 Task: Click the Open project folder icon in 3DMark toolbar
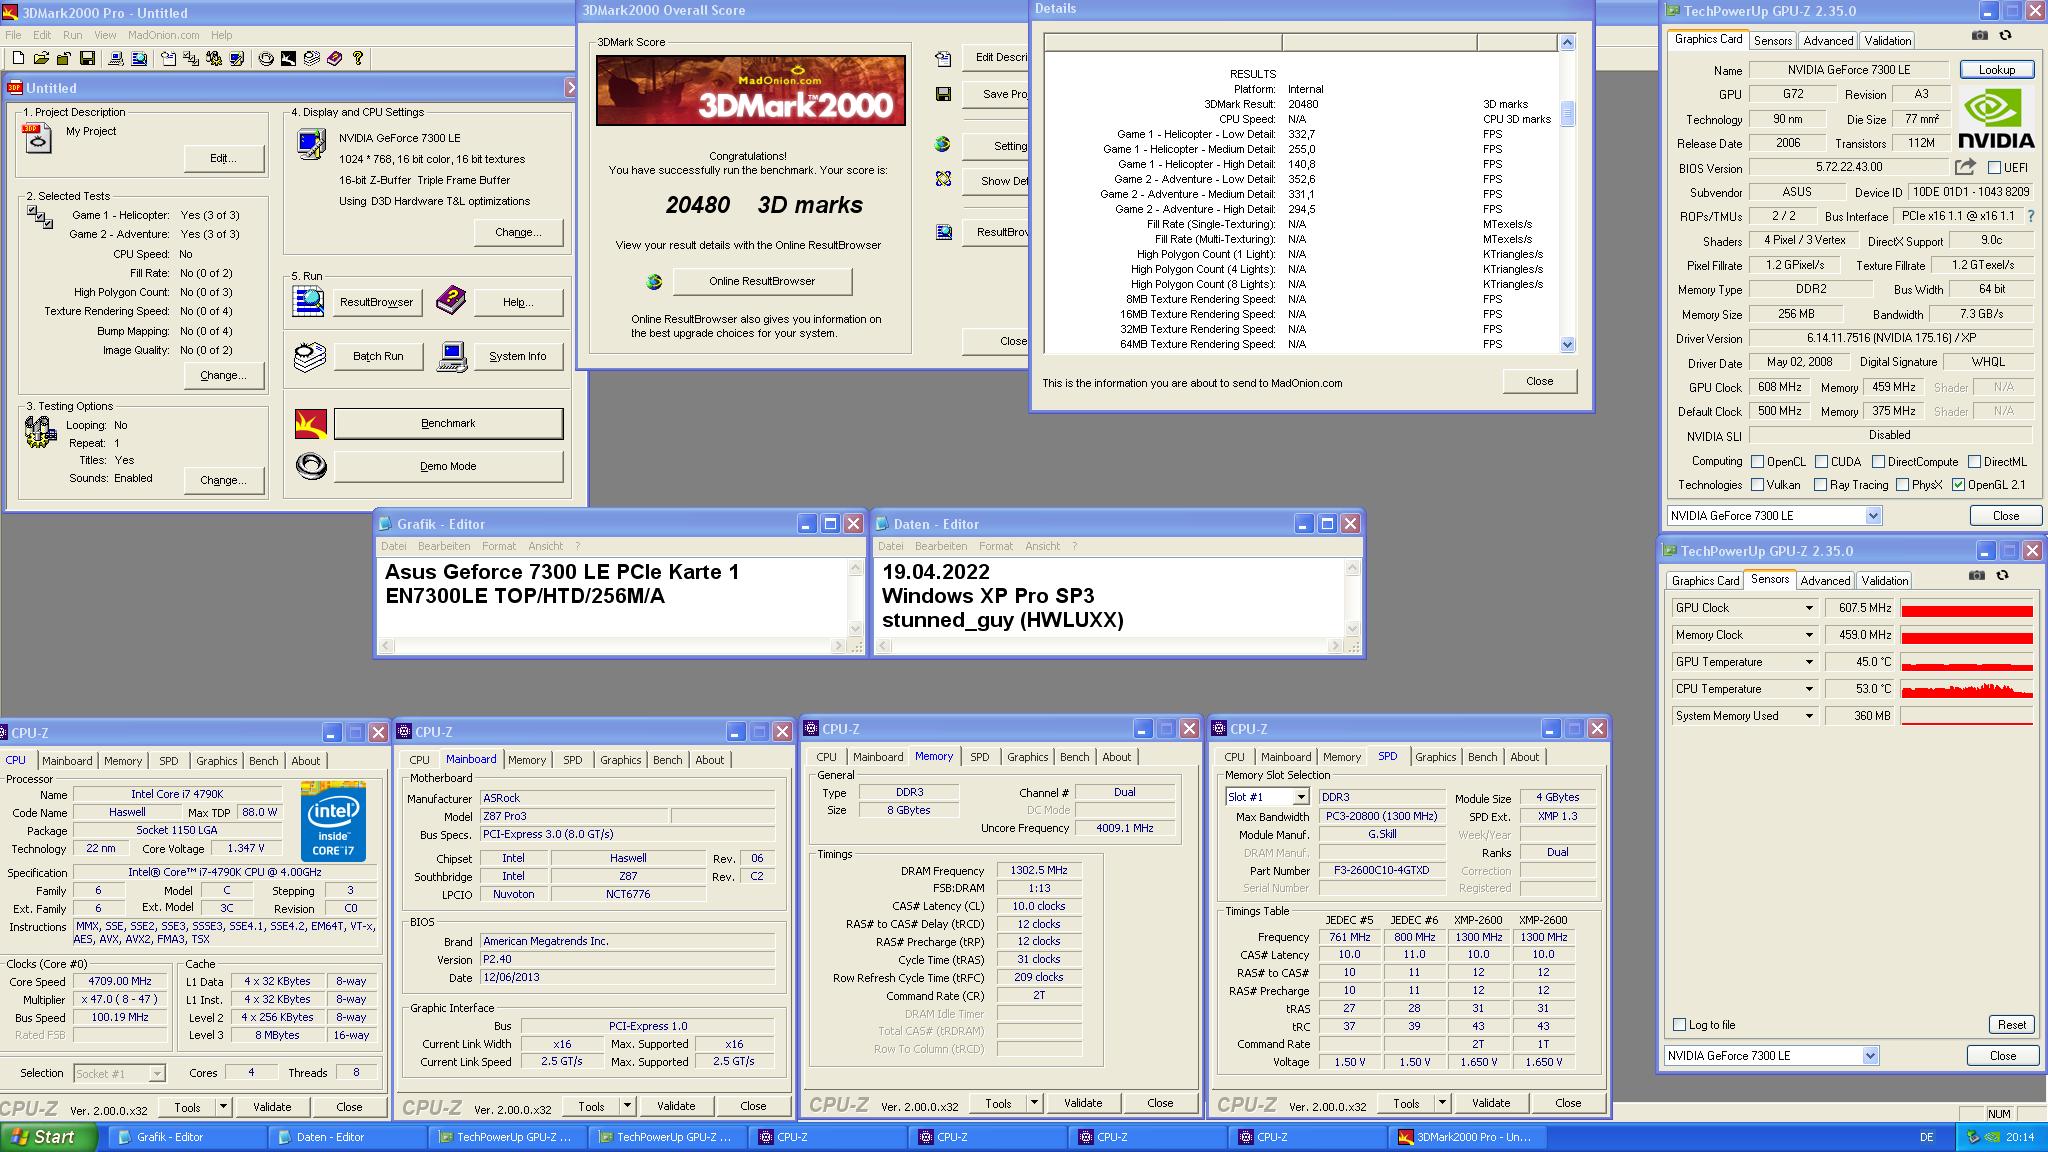click(x=41, y=59)
